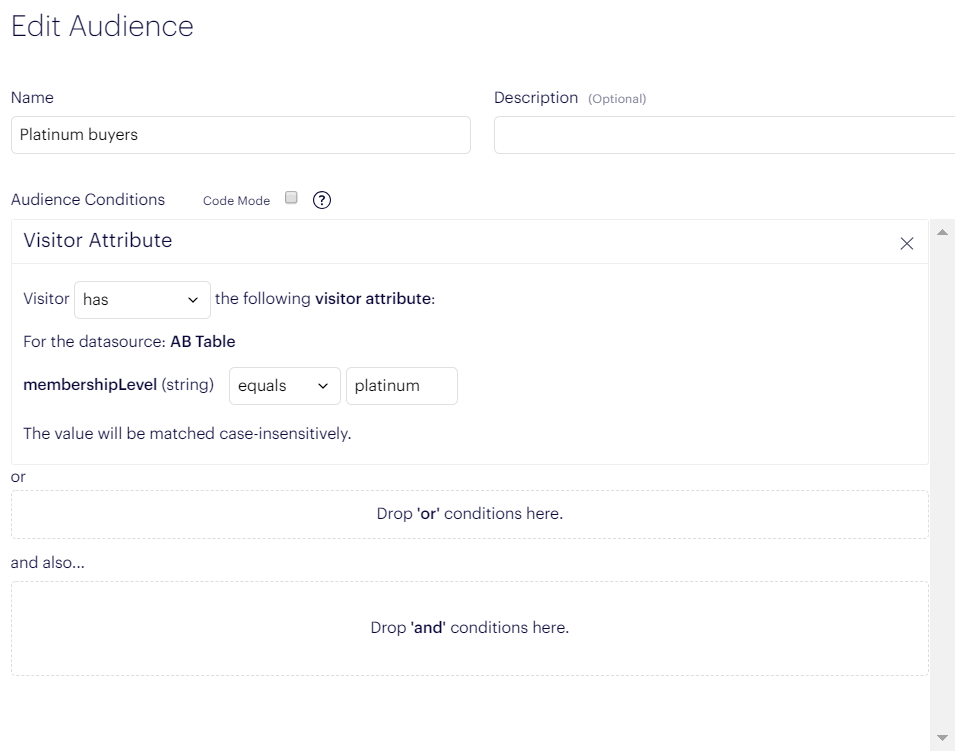Click the AB Table datasource name
The image size is (955, 754).
203,342
